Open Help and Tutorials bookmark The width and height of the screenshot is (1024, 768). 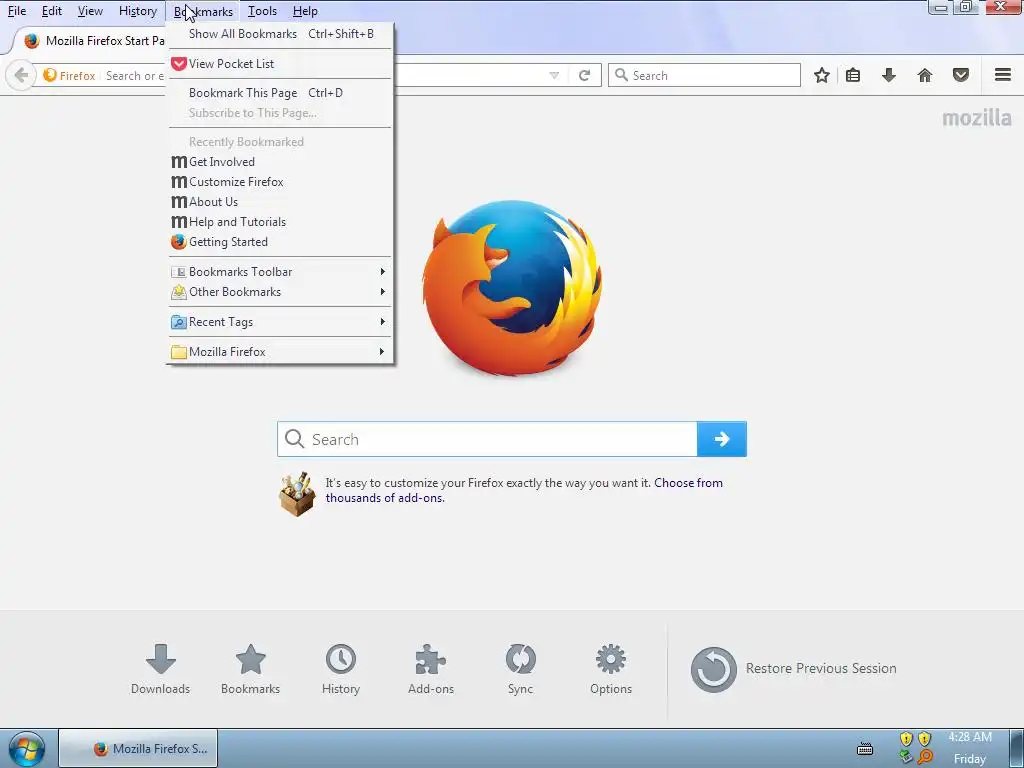pos(281,222)
